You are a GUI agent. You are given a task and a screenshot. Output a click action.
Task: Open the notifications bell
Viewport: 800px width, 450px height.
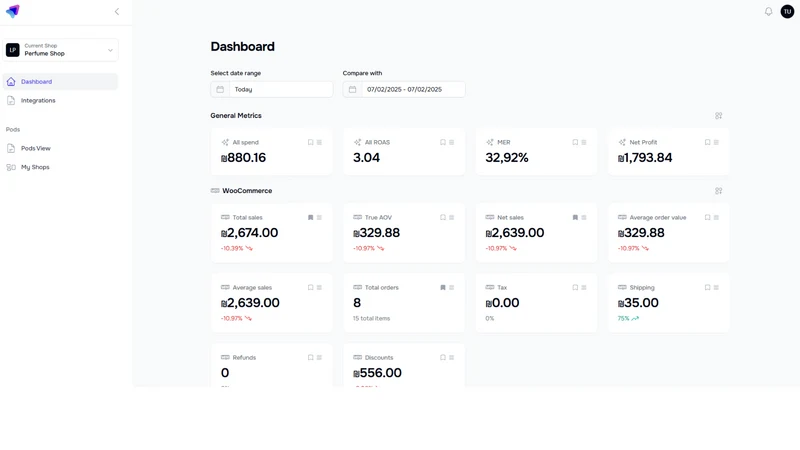pos(768,11)
